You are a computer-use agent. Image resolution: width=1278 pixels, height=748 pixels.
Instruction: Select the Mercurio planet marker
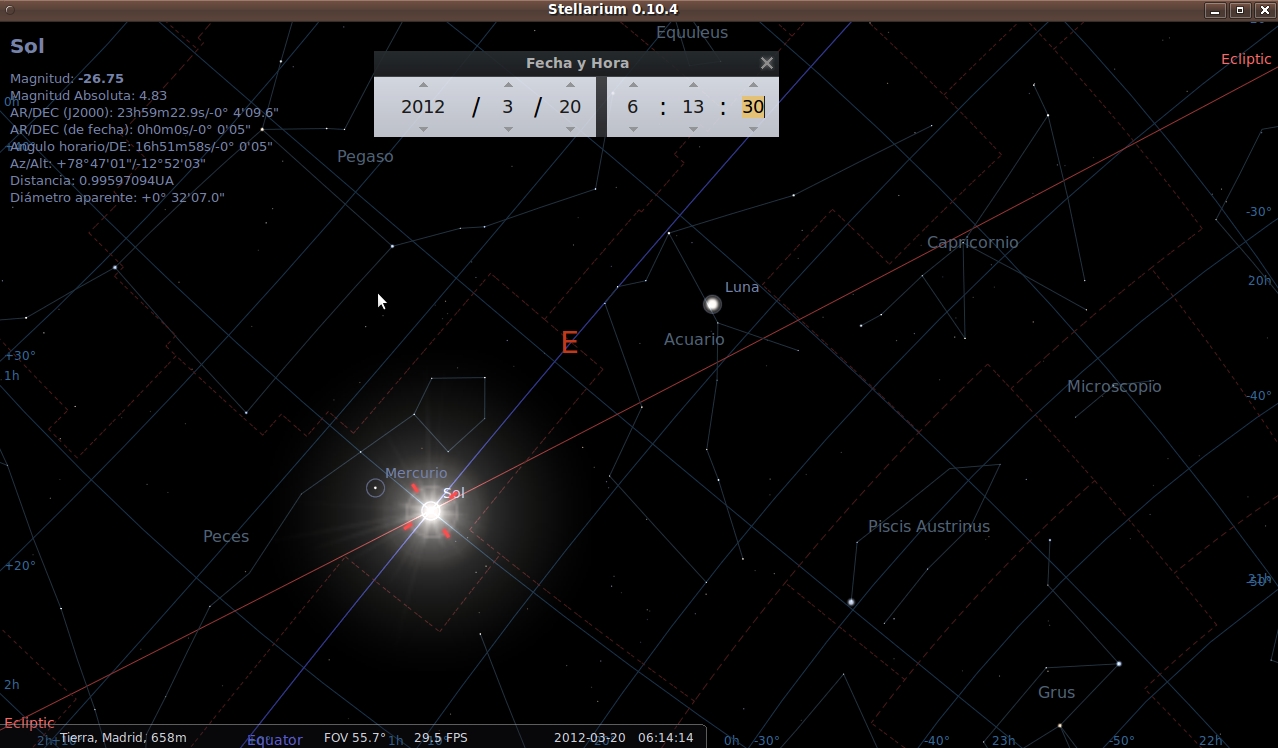click(375, 488)
